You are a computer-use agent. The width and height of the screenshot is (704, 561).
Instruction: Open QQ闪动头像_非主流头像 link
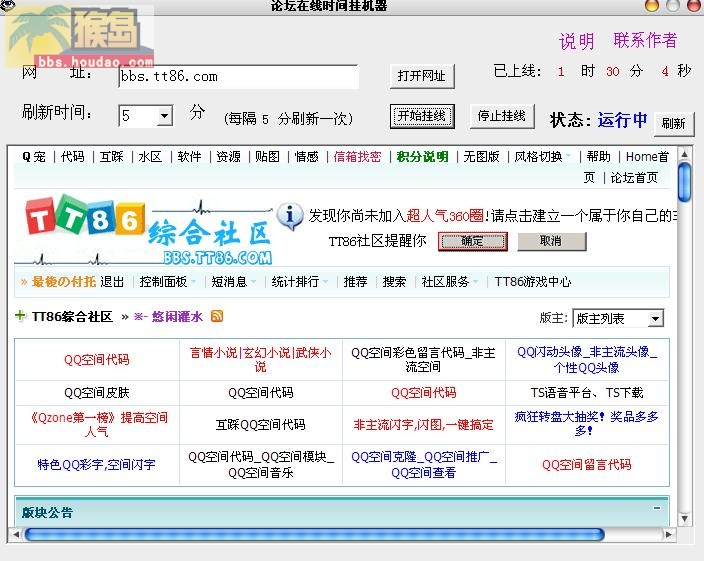[x=587, y=360]
